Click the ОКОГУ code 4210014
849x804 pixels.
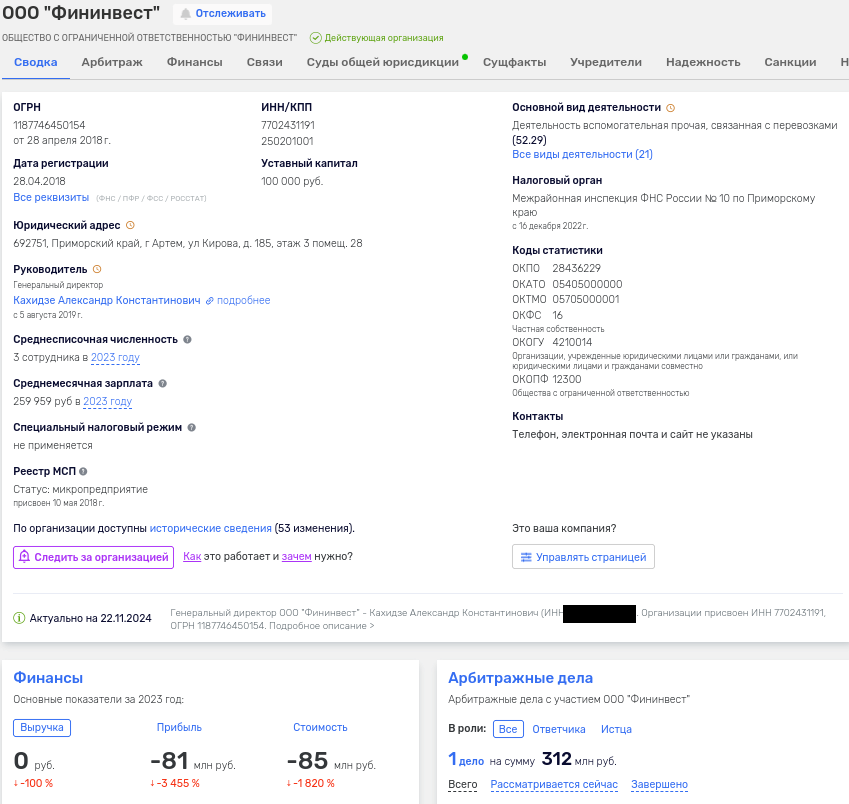point(572,342)
